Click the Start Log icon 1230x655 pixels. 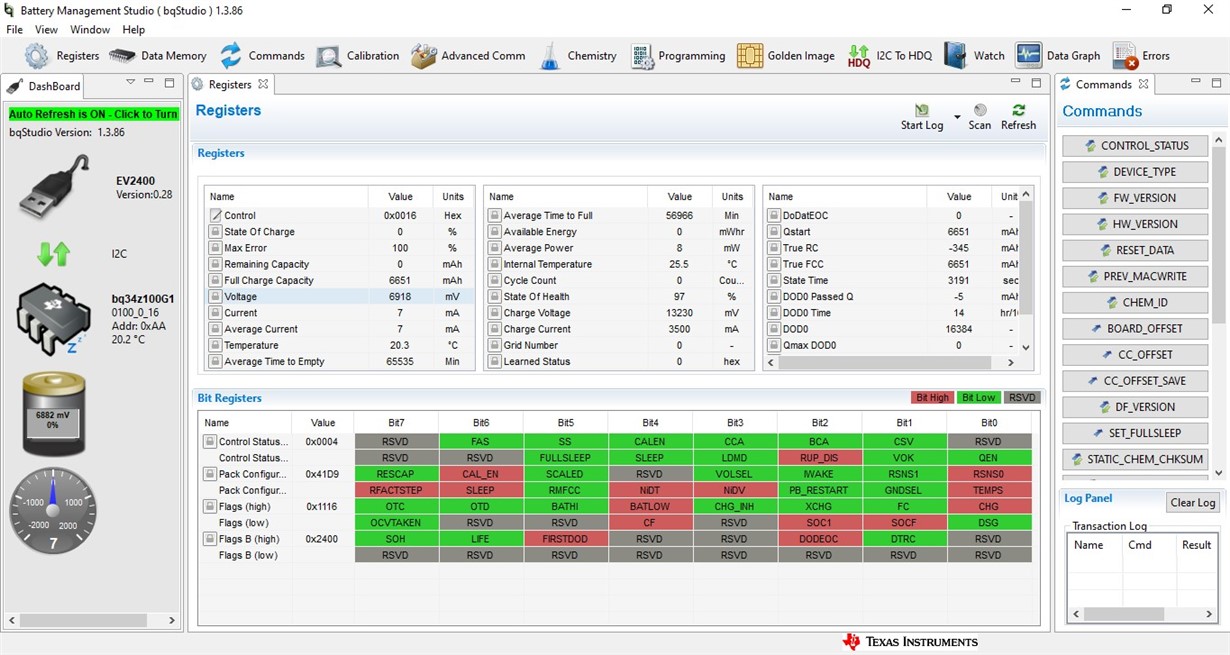point(922,110)
